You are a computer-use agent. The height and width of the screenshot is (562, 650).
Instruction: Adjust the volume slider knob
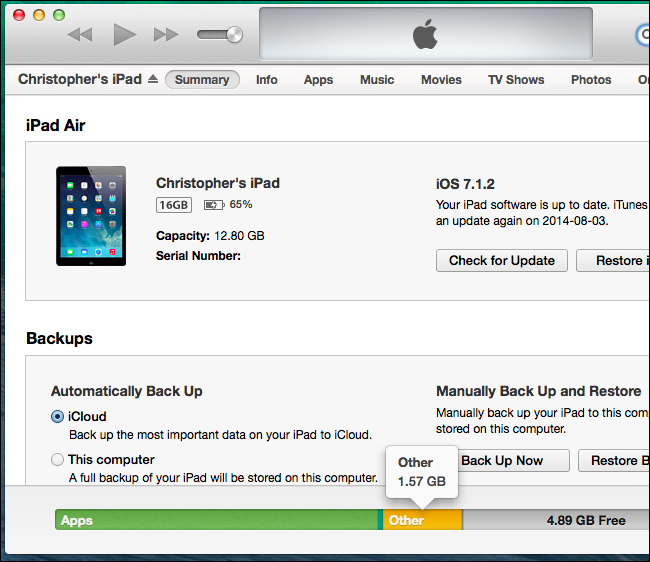pyautogui.click(x=235, y=34)
